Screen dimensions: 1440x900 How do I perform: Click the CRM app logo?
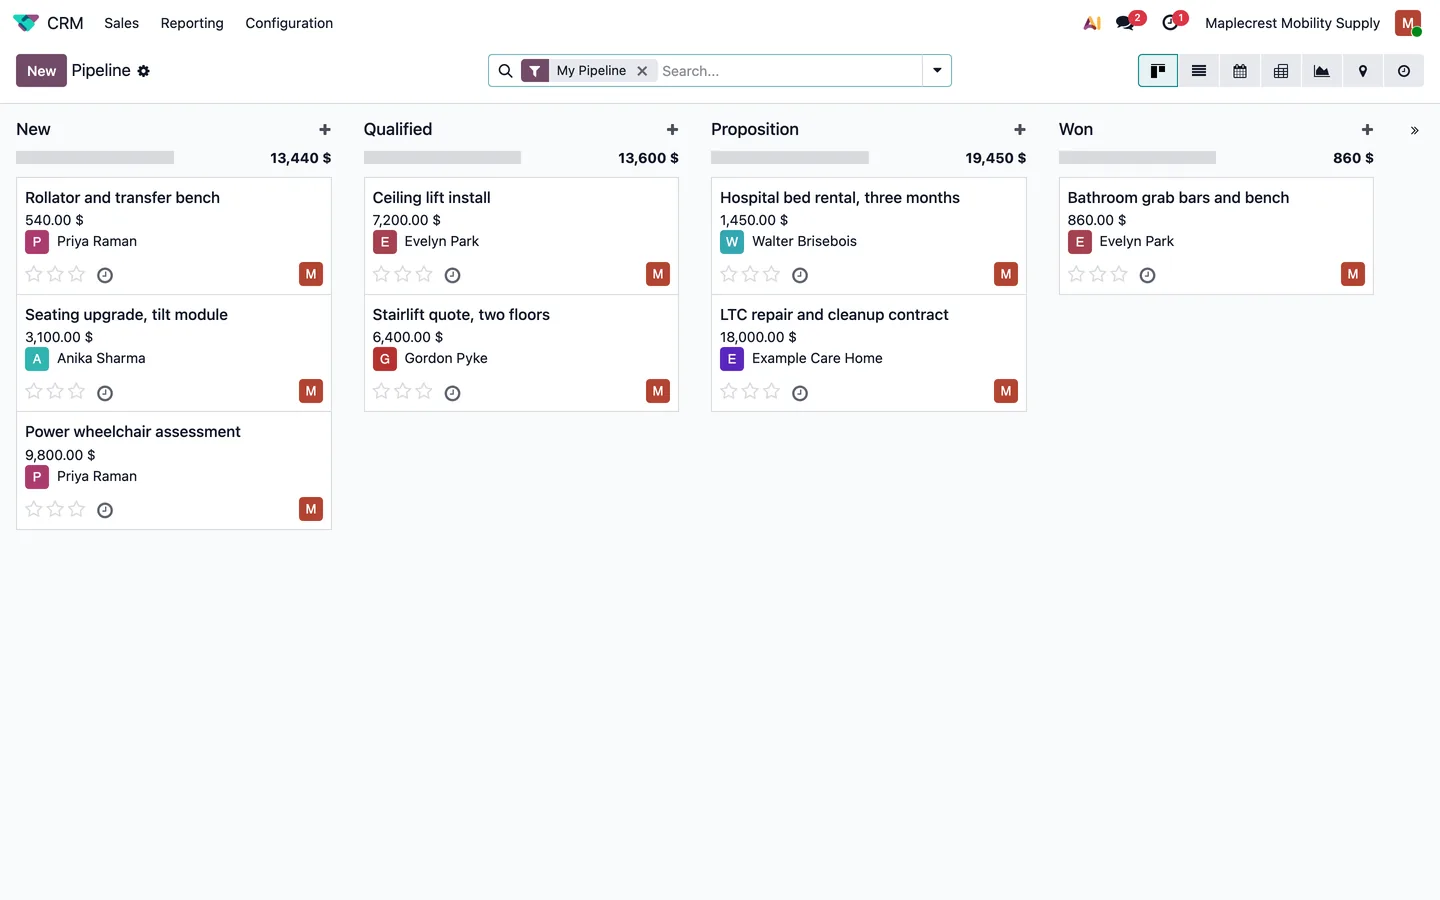(26, 23)
